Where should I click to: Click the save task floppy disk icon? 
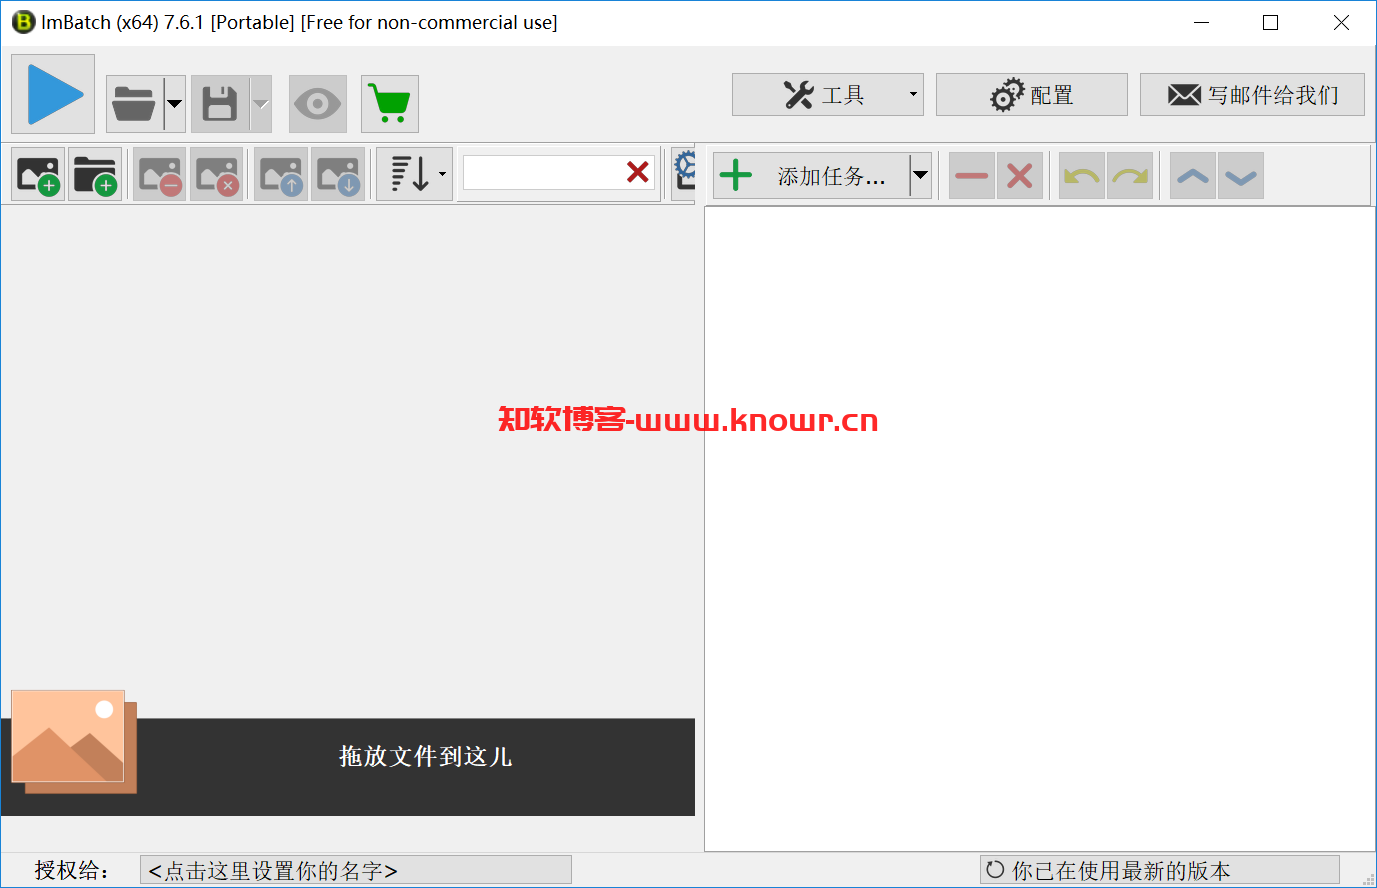(x=220, y=104)
